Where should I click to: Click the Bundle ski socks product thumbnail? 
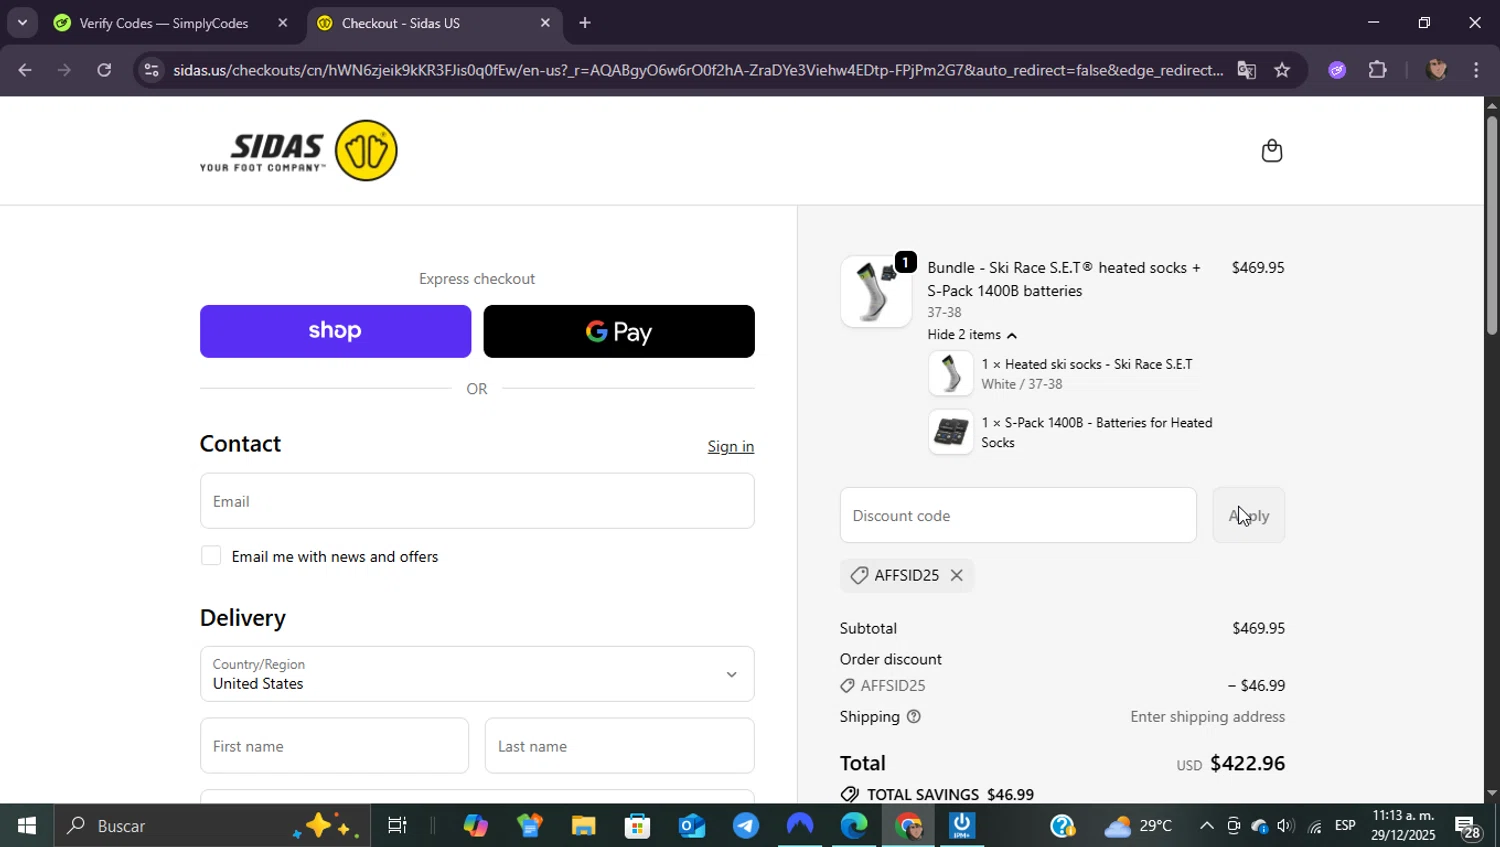tap(875, 291)
